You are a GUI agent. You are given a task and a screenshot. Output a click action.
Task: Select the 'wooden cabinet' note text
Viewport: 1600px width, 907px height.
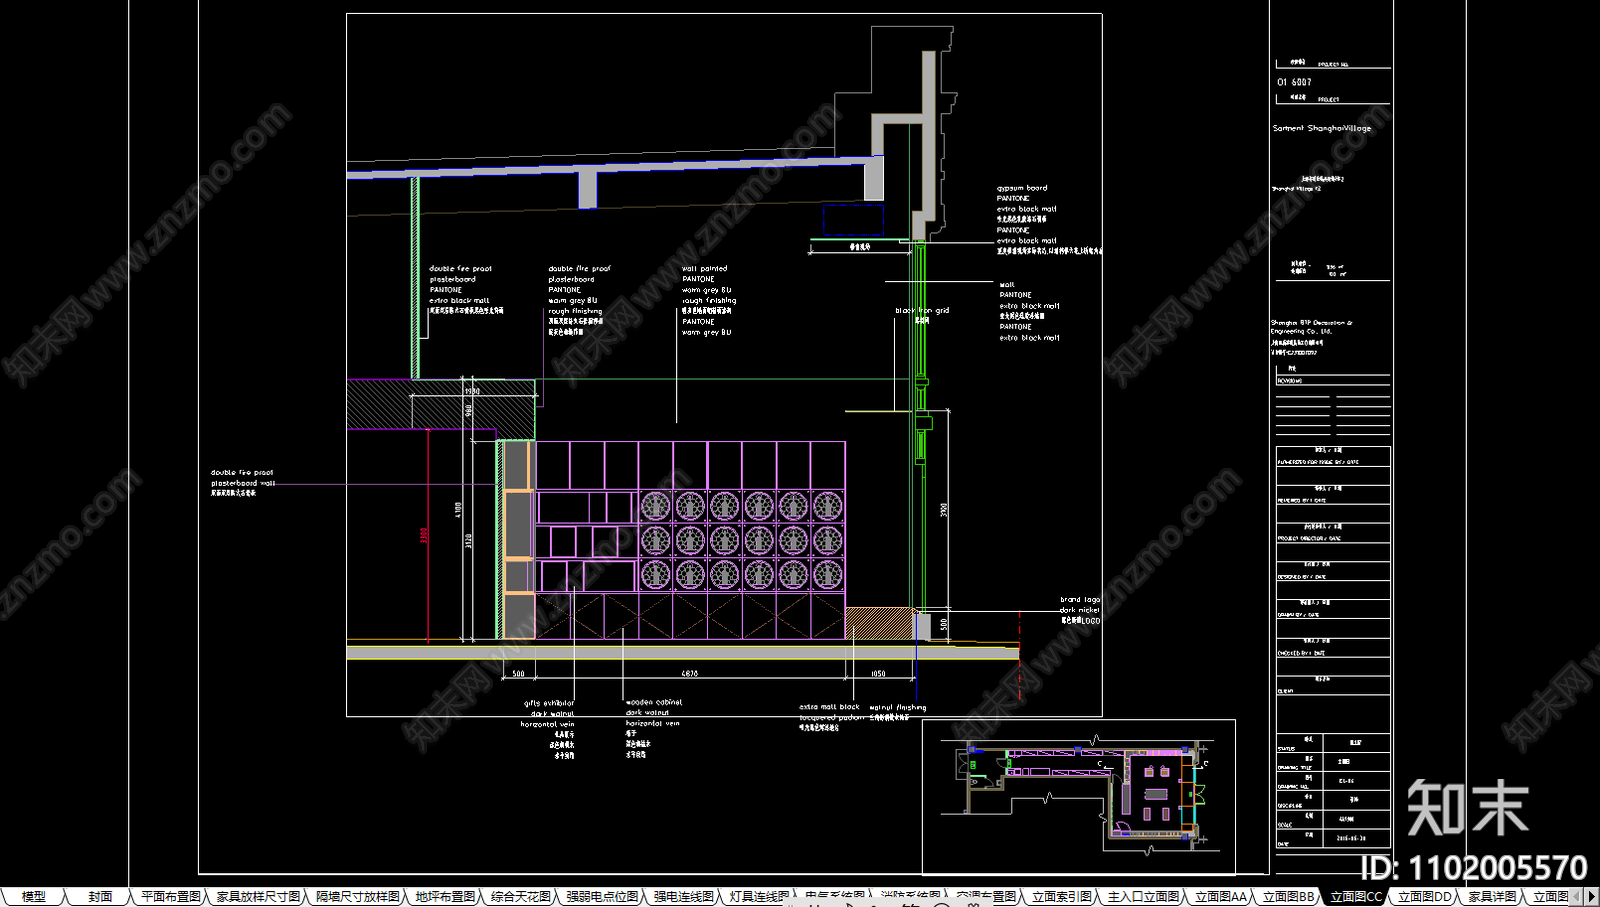tap(654, 702)
